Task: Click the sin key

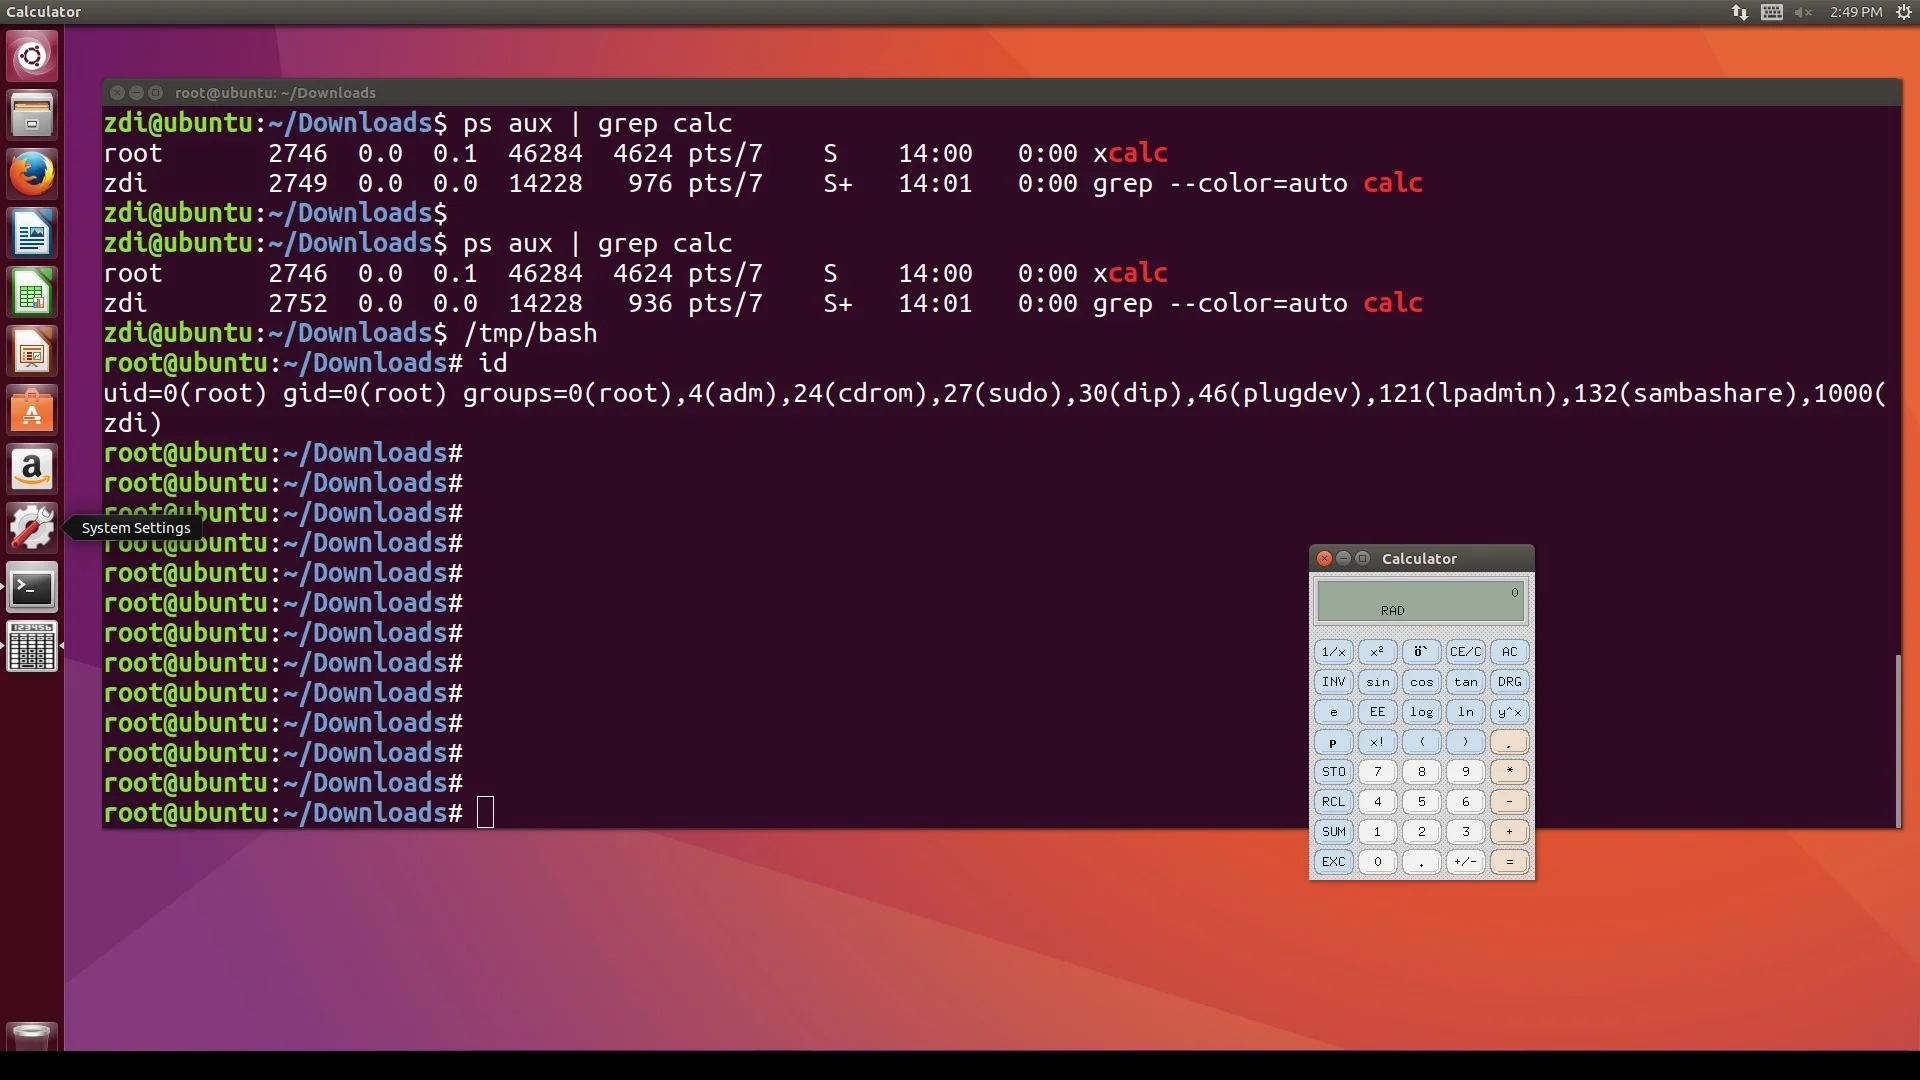Action: coord(1378,682)
